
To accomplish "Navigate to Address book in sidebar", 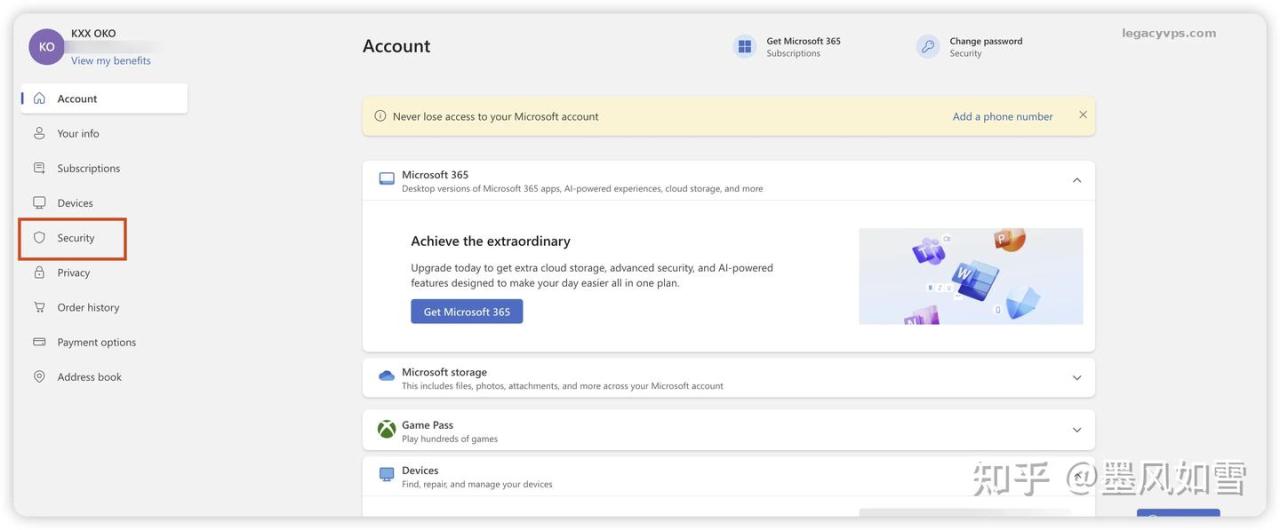I will [x=89, y=378].
